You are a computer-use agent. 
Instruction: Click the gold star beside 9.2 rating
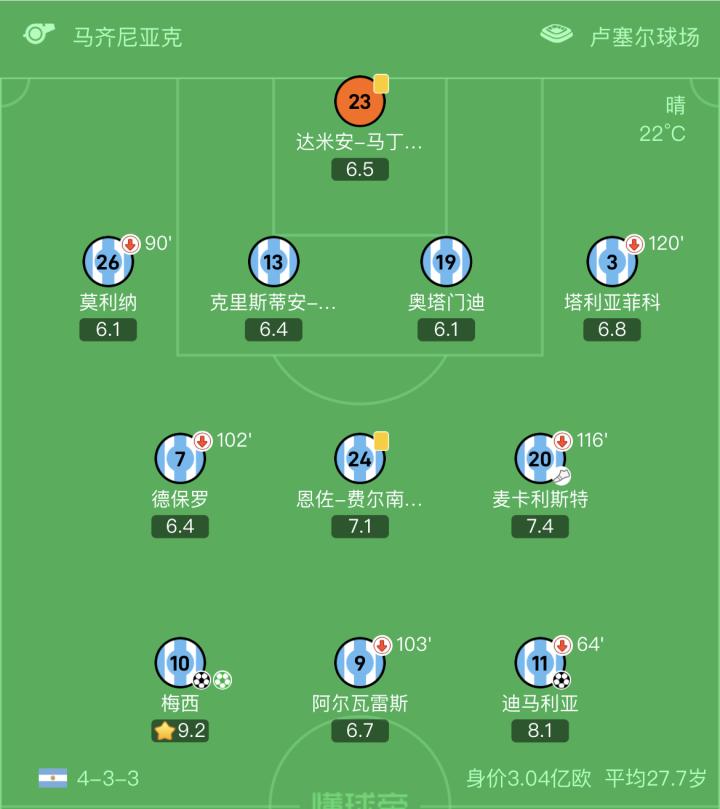pos(164,731)
